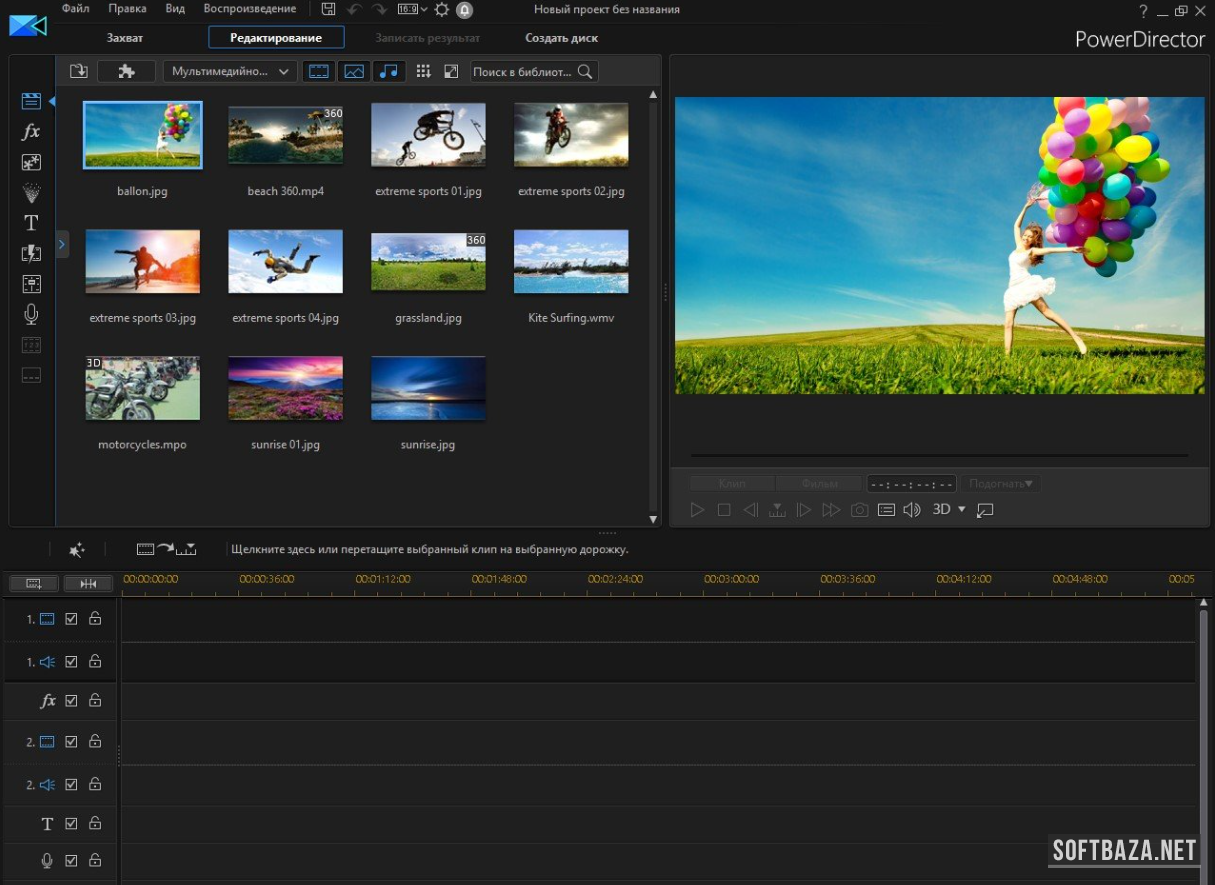Disable video track 1 checkbox
Viewport: 1215px width, 885px height.
tap(71, 619)
